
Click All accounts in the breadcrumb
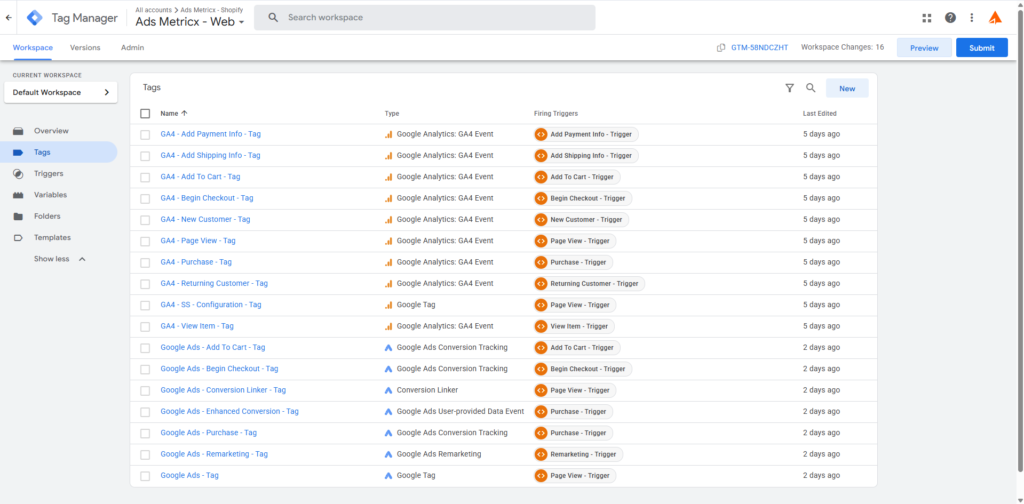point(153,10)
